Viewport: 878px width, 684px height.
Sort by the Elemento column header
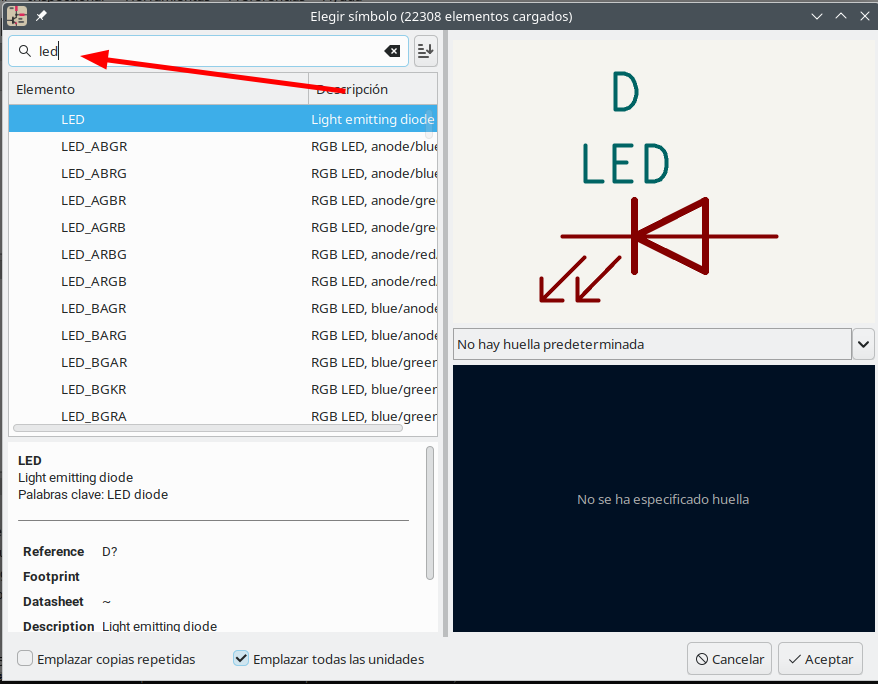pyautogui.click(x=158, y=89)
